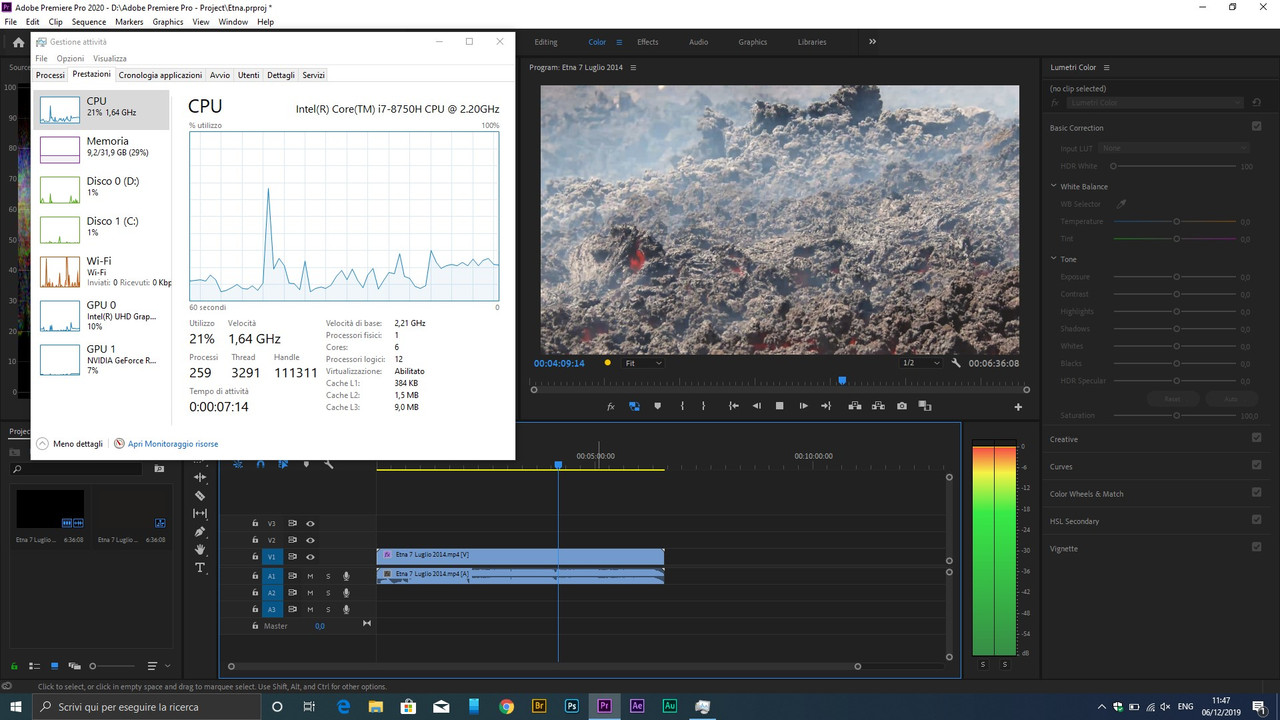Add a marker in Program monitor
1280x720 pixels.
[657, 406]
